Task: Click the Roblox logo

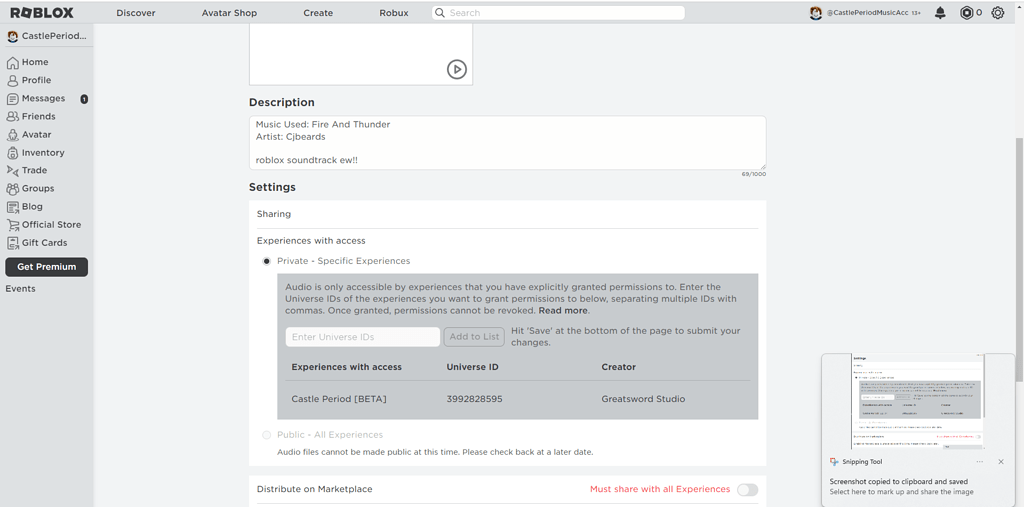Action: point(41,13)
